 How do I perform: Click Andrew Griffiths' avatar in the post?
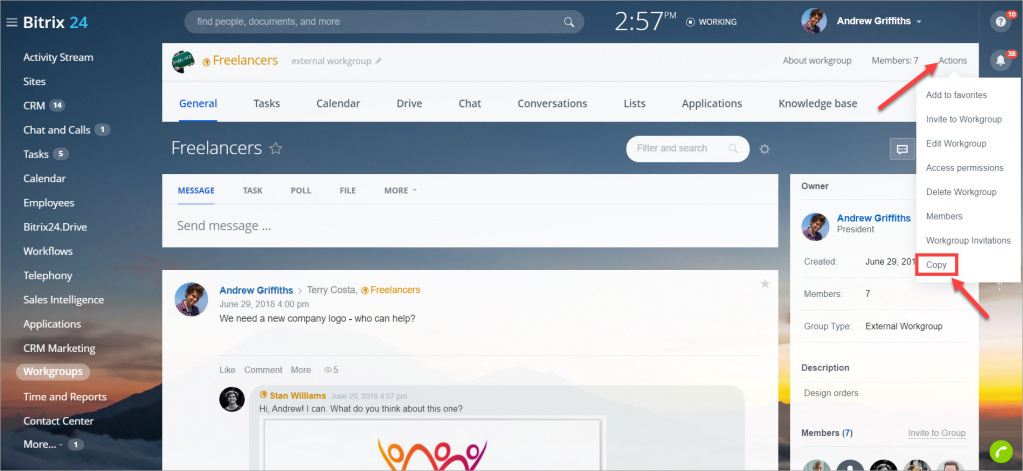pyautogui.click(x=191, y=299)
